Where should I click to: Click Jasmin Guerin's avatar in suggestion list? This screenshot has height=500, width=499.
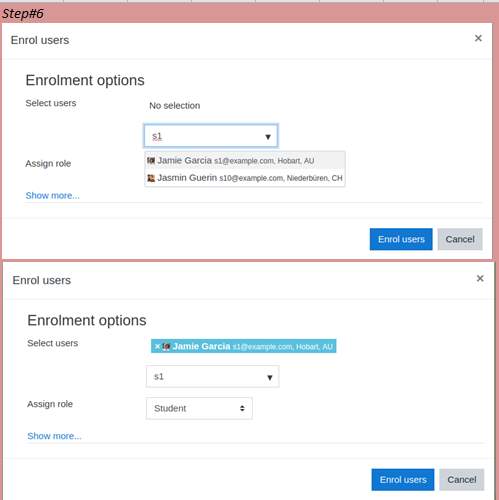(151, 178)
